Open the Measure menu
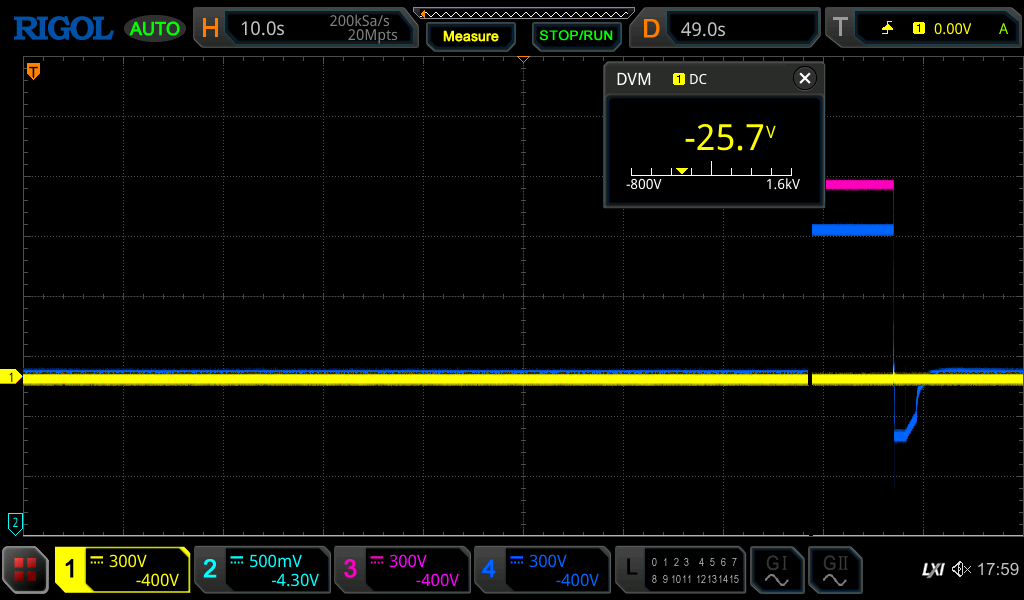Viewport: 1024px width, 600px height. [x=470, y=36]
